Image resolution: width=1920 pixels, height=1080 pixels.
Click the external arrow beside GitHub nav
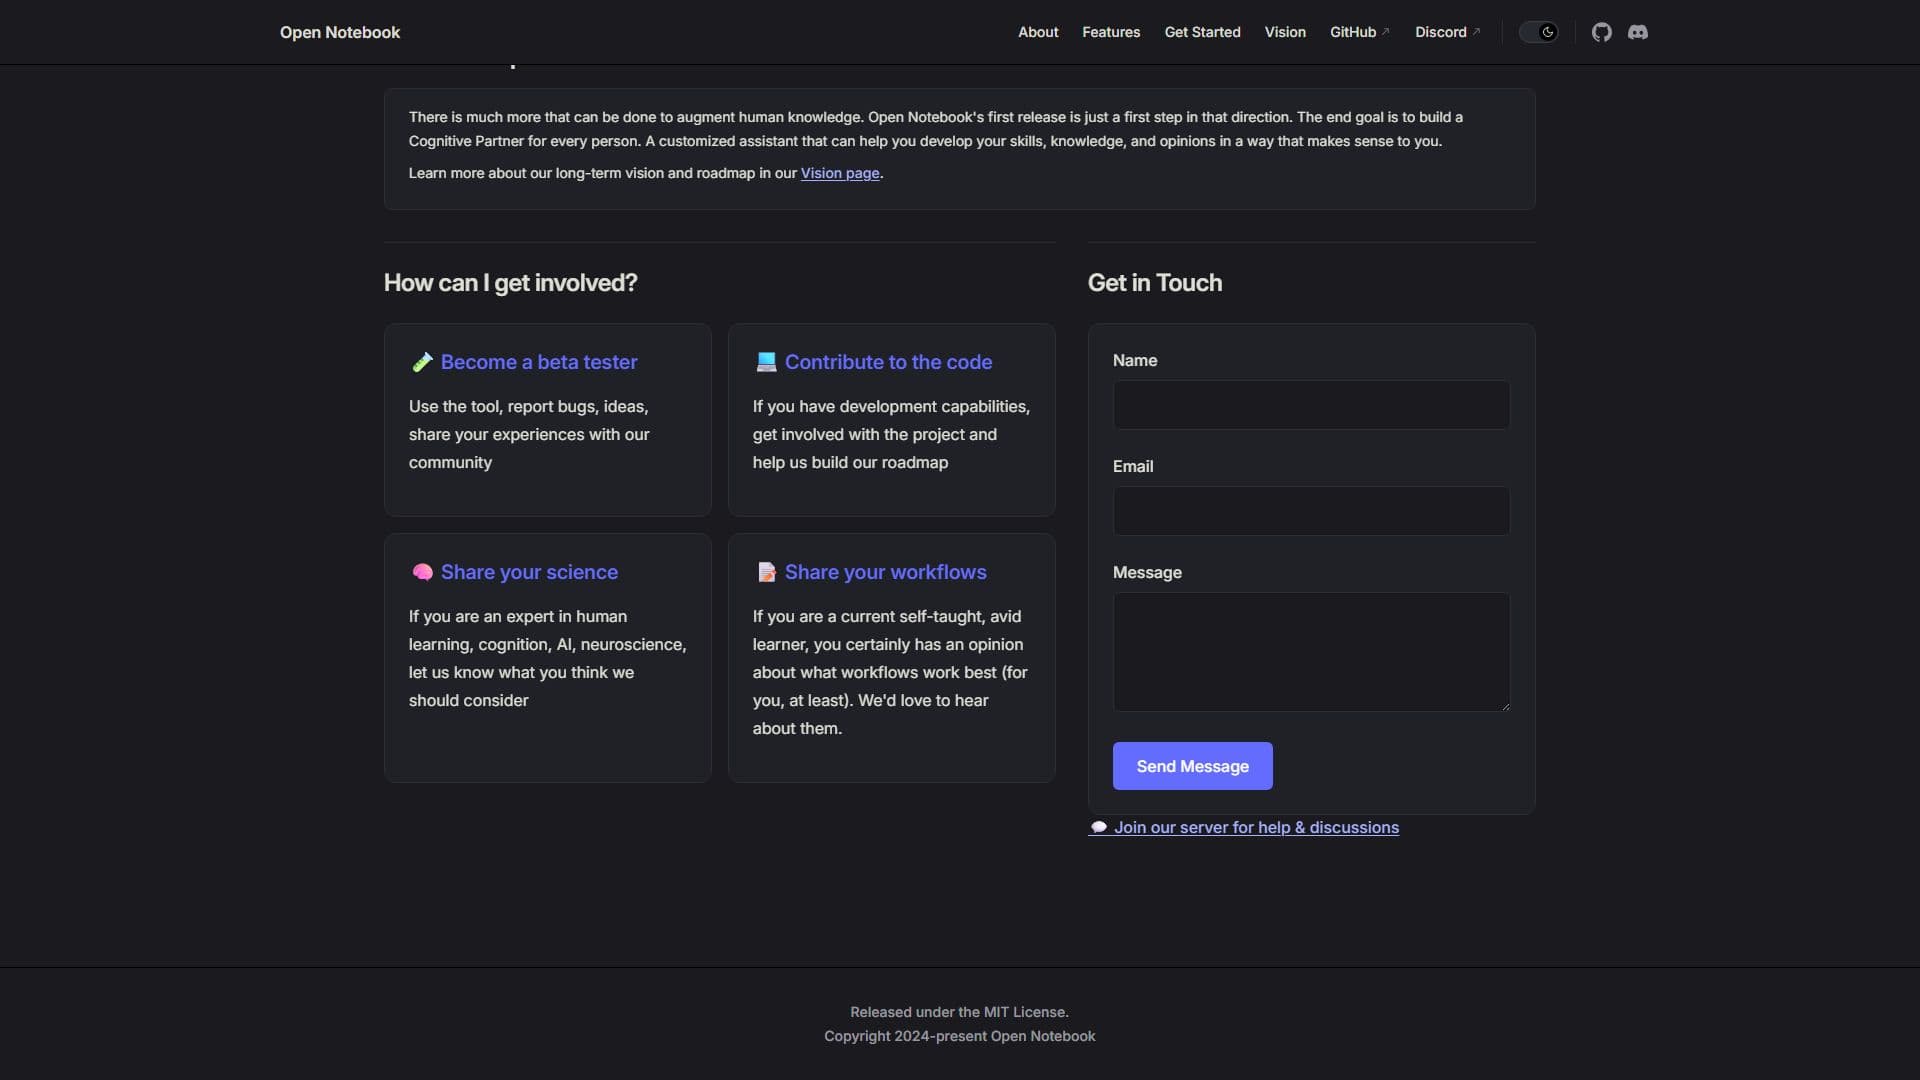[1385, 32]
